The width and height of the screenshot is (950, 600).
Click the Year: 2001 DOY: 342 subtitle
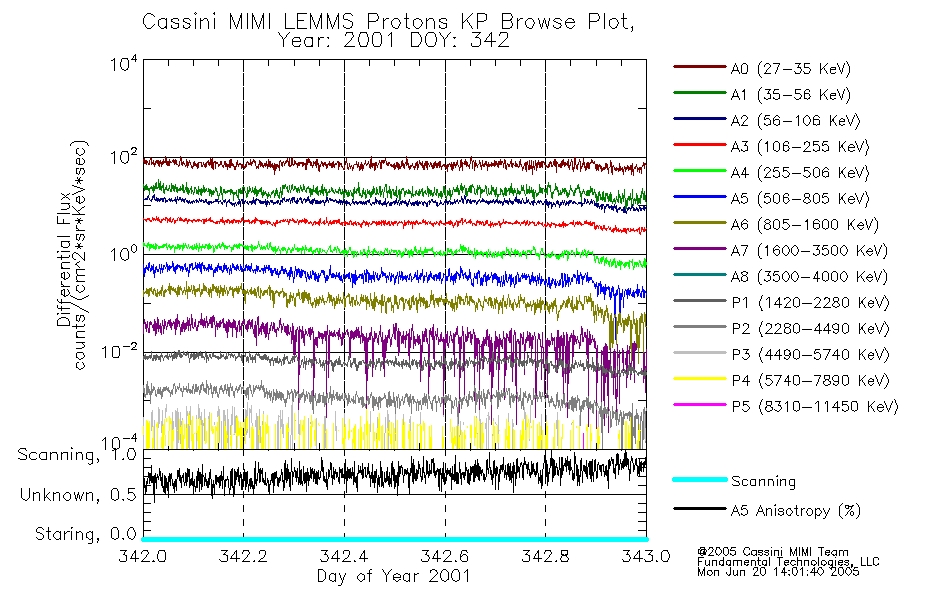point(393,41)
